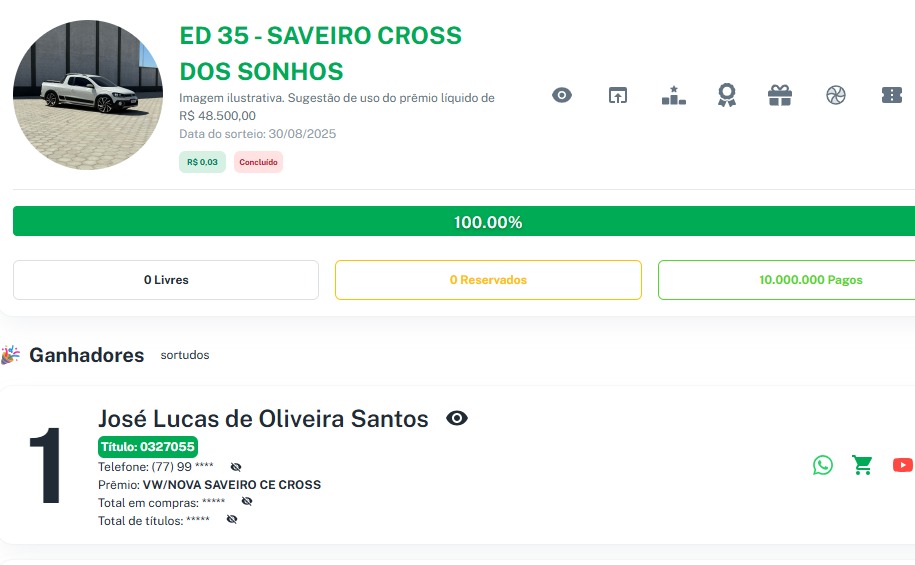Show the hidden Total em compras value
This screenshot has width=915, height=565.
click(x=247, y=501)
